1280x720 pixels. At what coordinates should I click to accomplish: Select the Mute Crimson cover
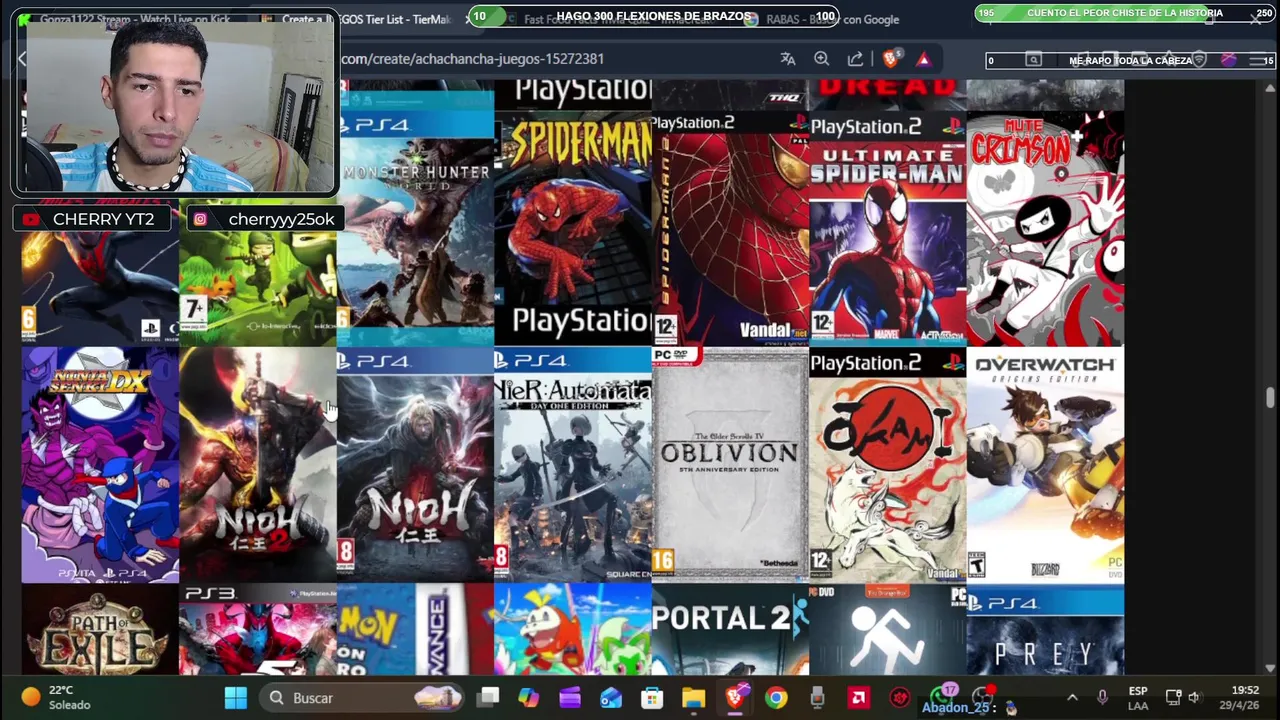[1046, 228]
